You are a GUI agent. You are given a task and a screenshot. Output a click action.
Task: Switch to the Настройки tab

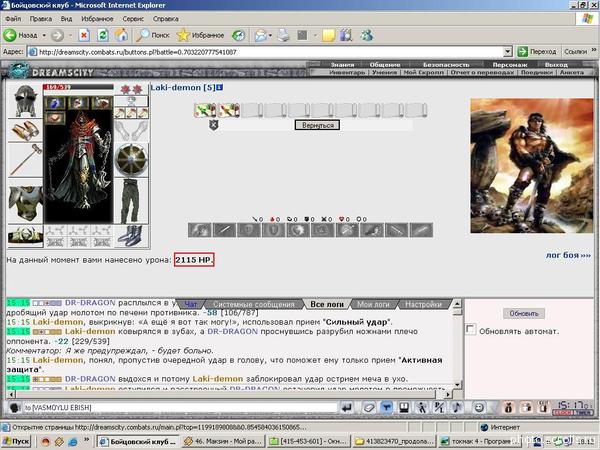click(424, 304)
